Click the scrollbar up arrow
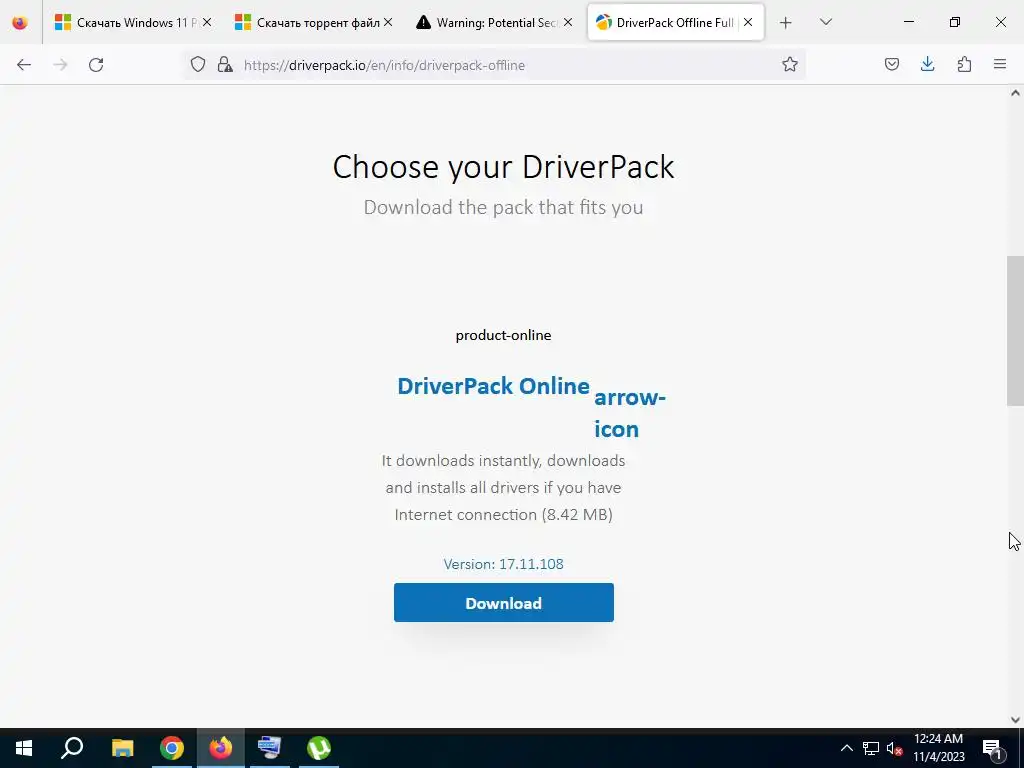Viewport: 1024px width, 768px height. click(1015, 93)
